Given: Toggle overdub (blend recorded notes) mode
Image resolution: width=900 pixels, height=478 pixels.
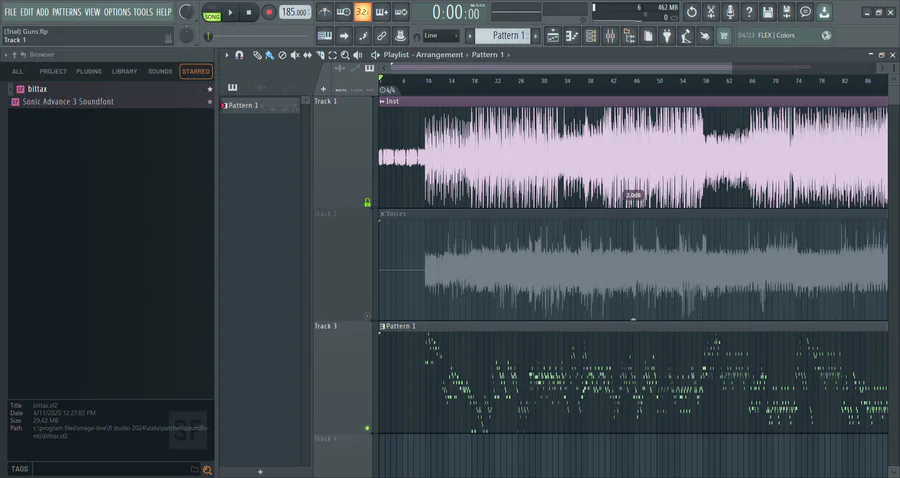Looking at the screenshot, I should [382, 11].
